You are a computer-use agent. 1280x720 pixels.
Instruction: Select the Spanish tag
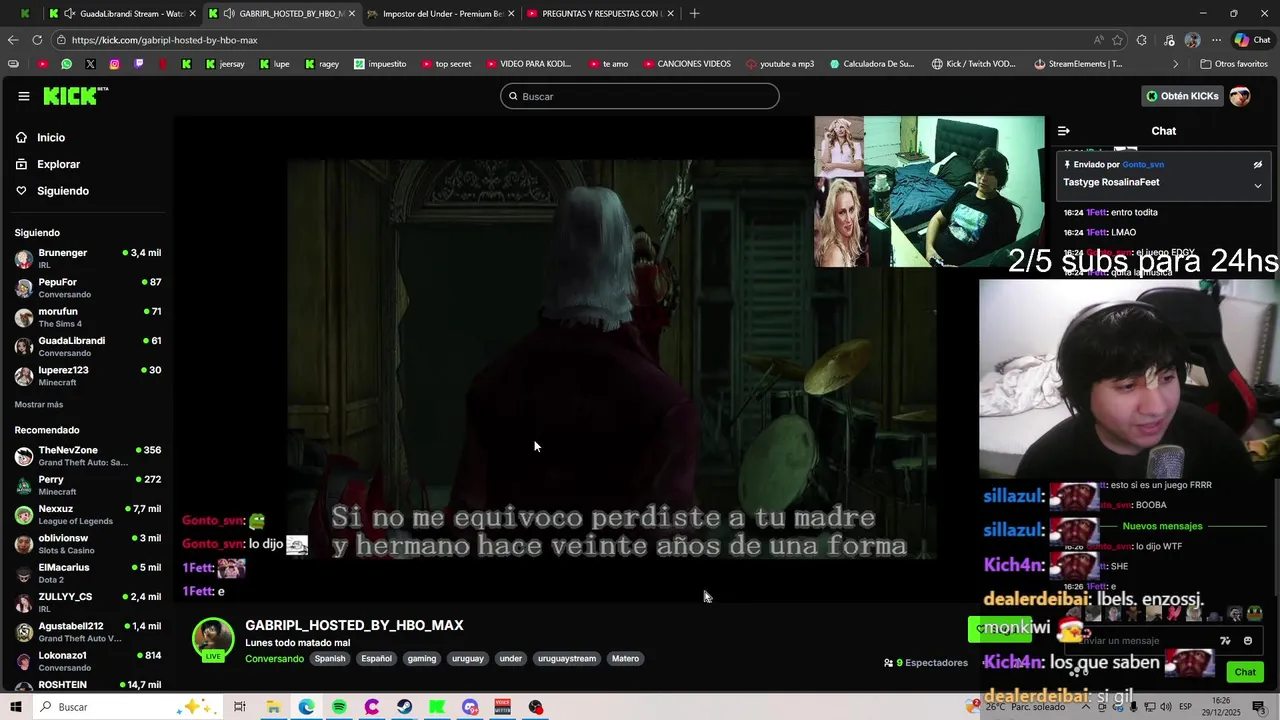[329, 658]
